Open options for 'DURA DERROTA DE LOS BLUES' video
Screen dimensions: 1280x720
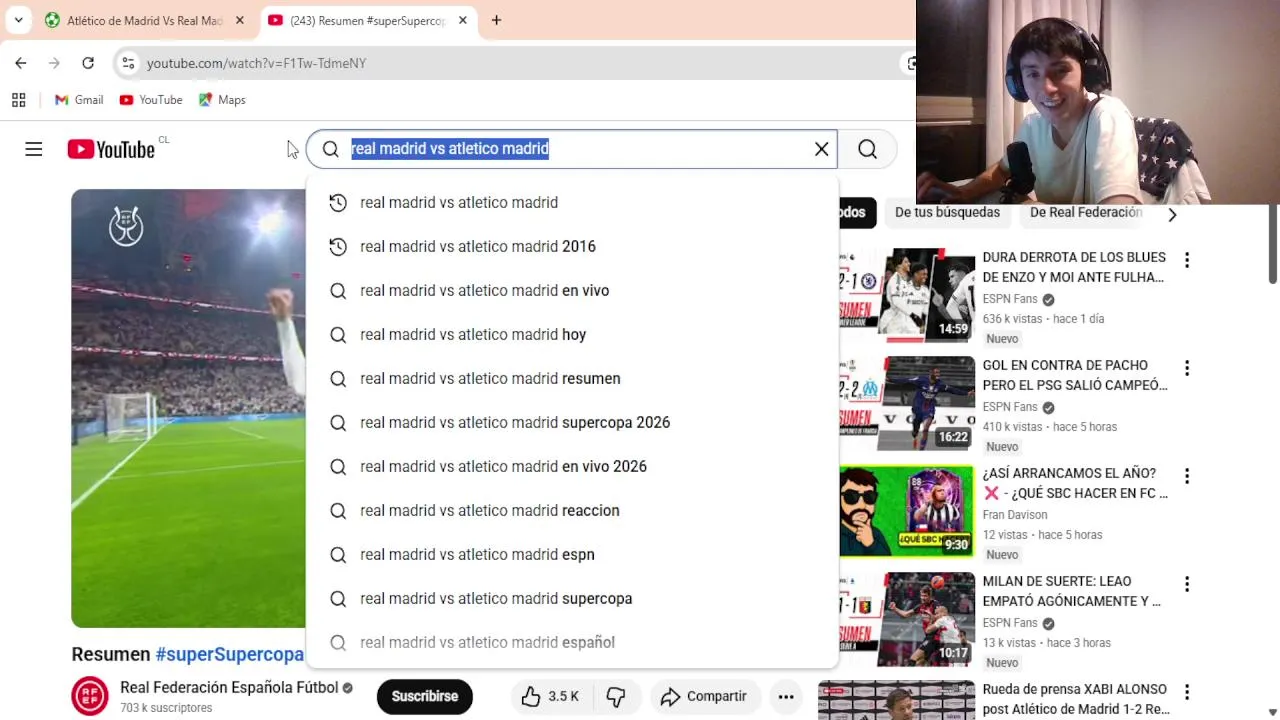pos(1187,260)
